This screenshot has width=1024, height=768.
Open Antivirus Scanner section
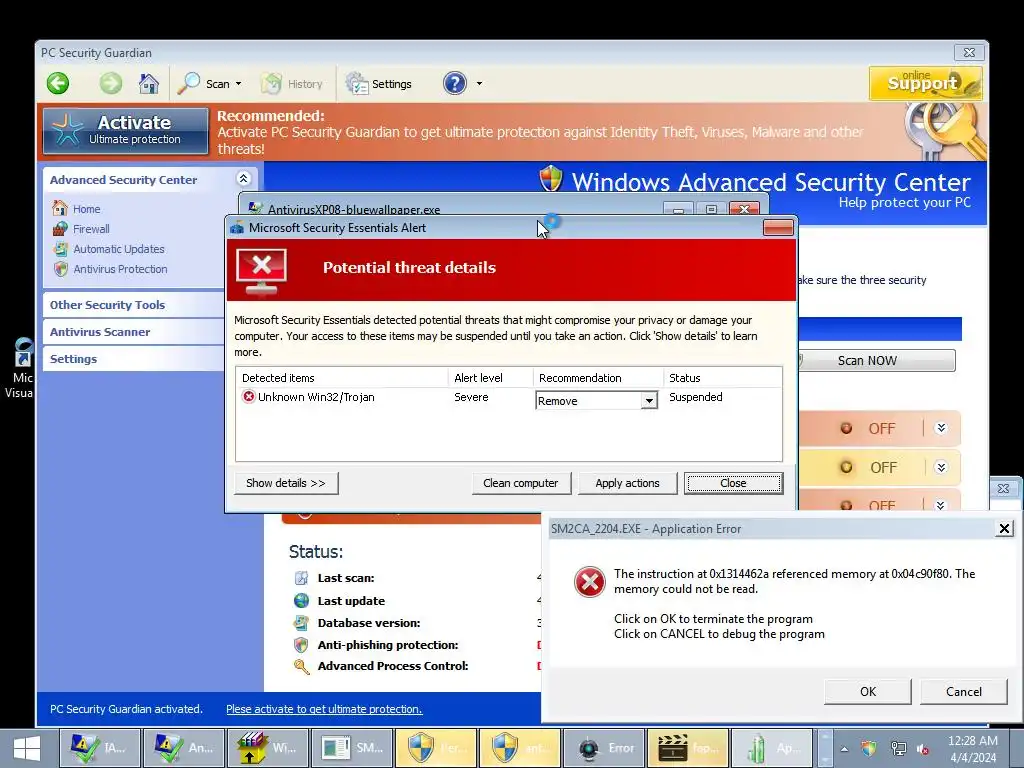(133, 332)
